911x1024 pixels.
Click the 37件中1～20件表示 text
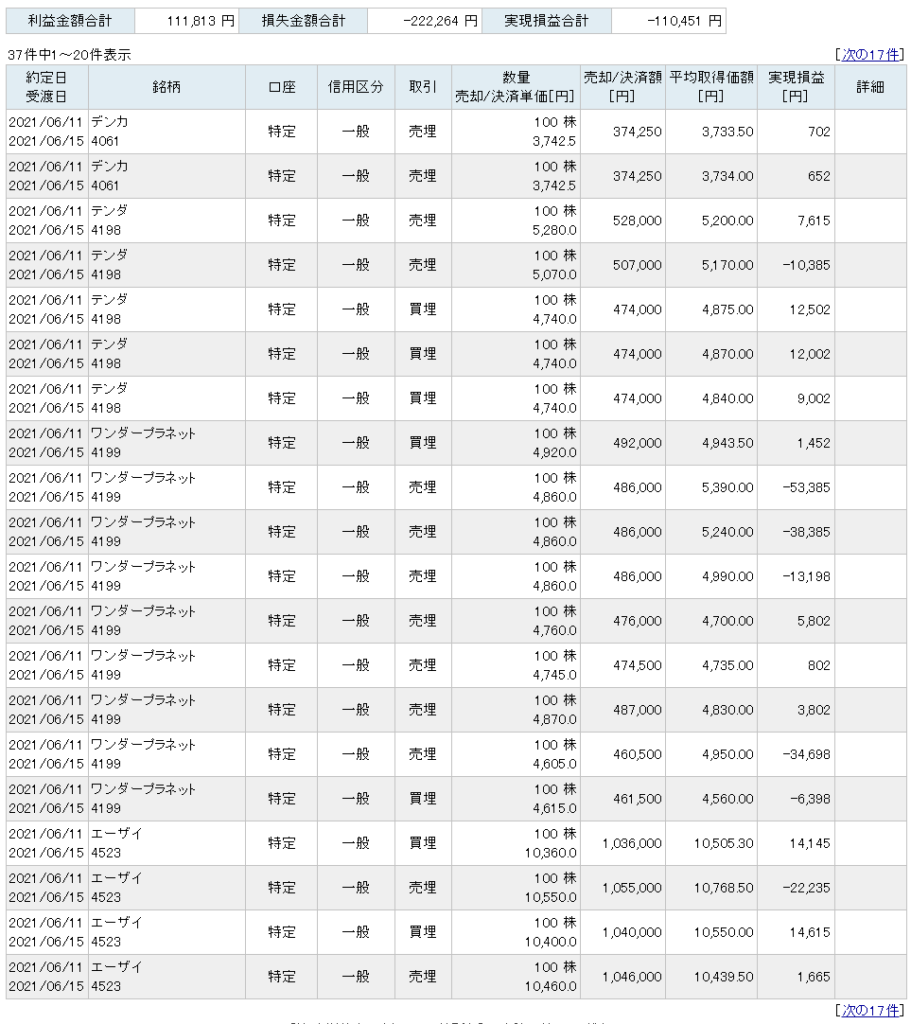pyautogui.click(x=69, y=55)
